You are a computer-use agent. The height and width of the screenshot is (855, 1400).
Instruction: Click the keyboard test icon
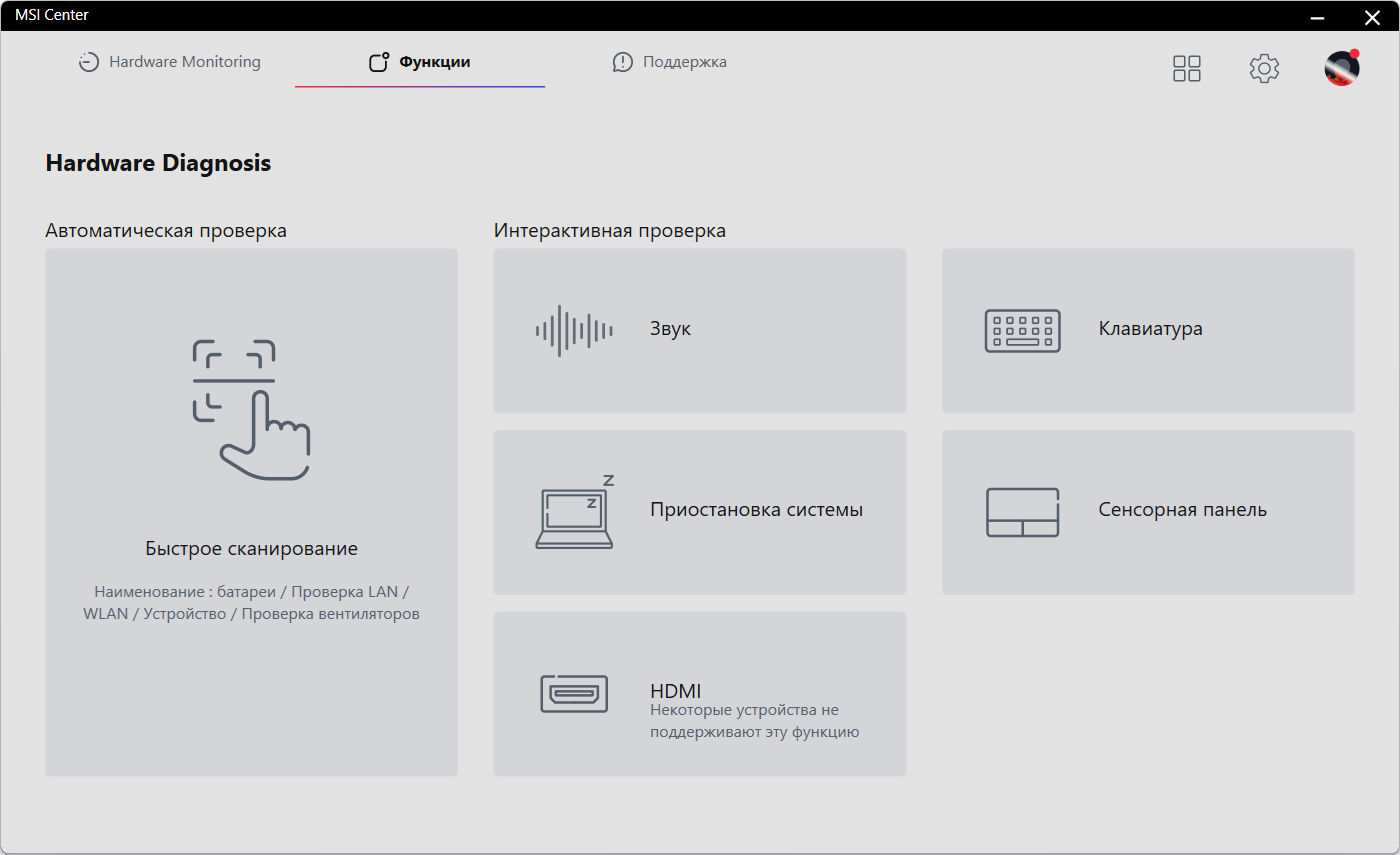(1023, 330)
